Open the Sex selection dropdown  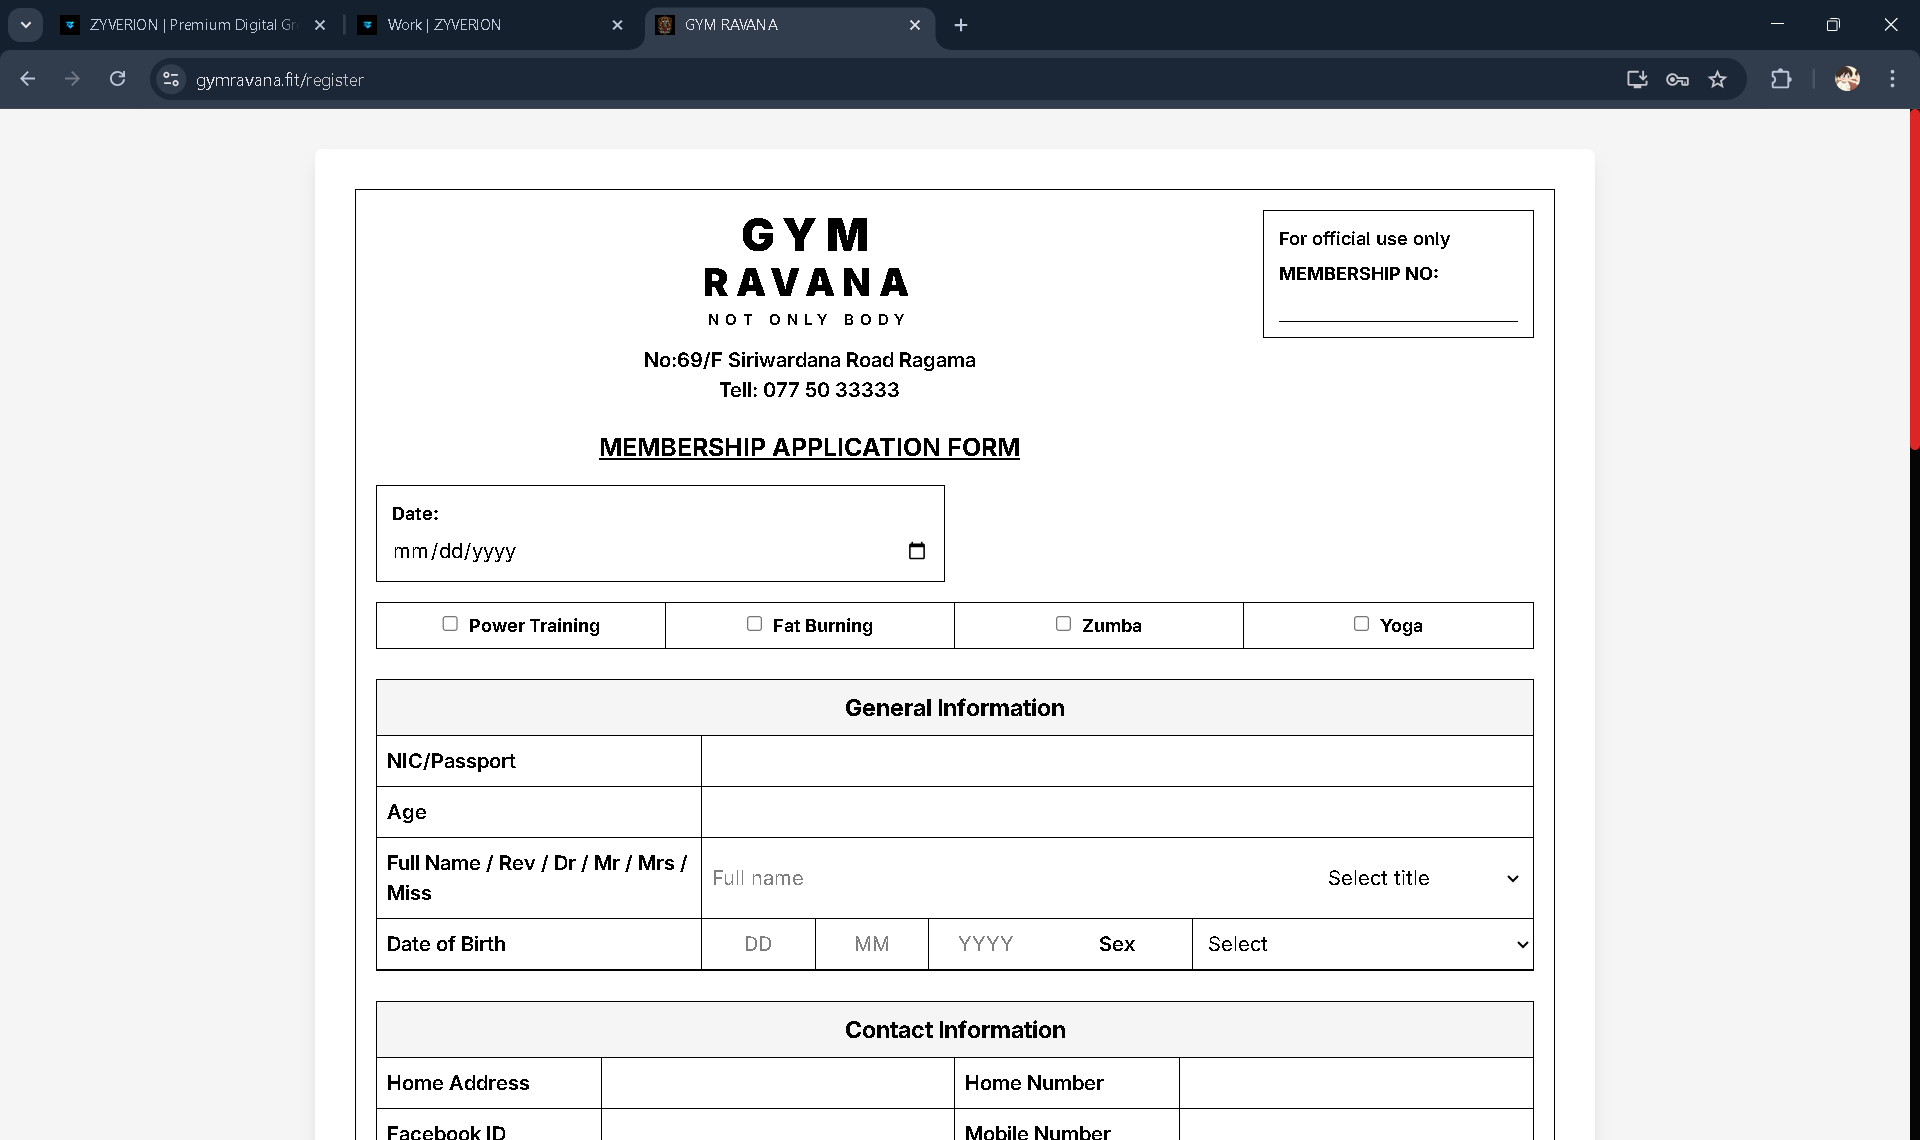[1363, 944]
